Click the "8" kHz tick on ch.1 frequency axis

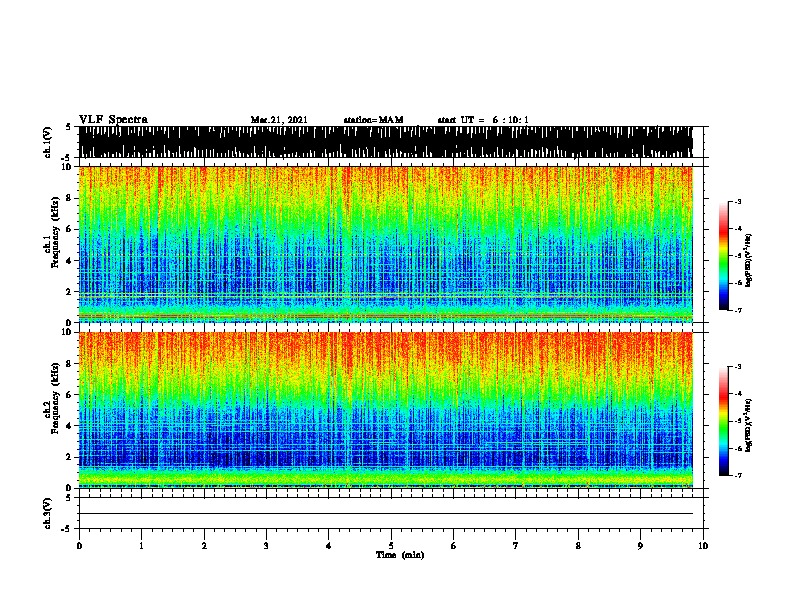point(70,198)
